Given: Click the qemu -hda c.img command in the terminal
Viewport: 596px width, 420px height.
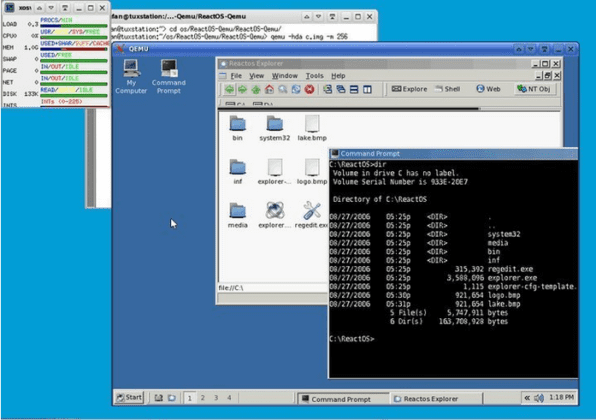Looking at the screenshot, I should pos(309,36).
